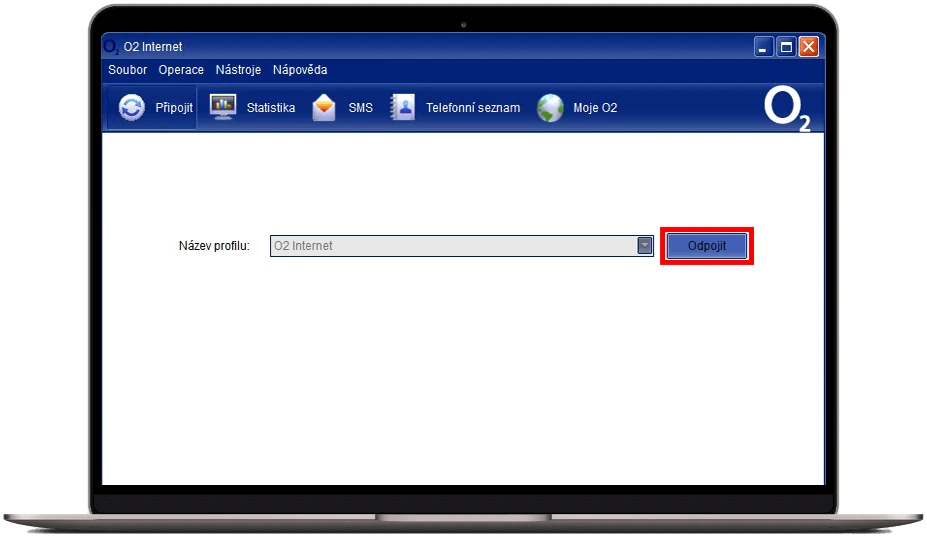Open the Operace menu

pyautogui.click(x=181, y=70)
